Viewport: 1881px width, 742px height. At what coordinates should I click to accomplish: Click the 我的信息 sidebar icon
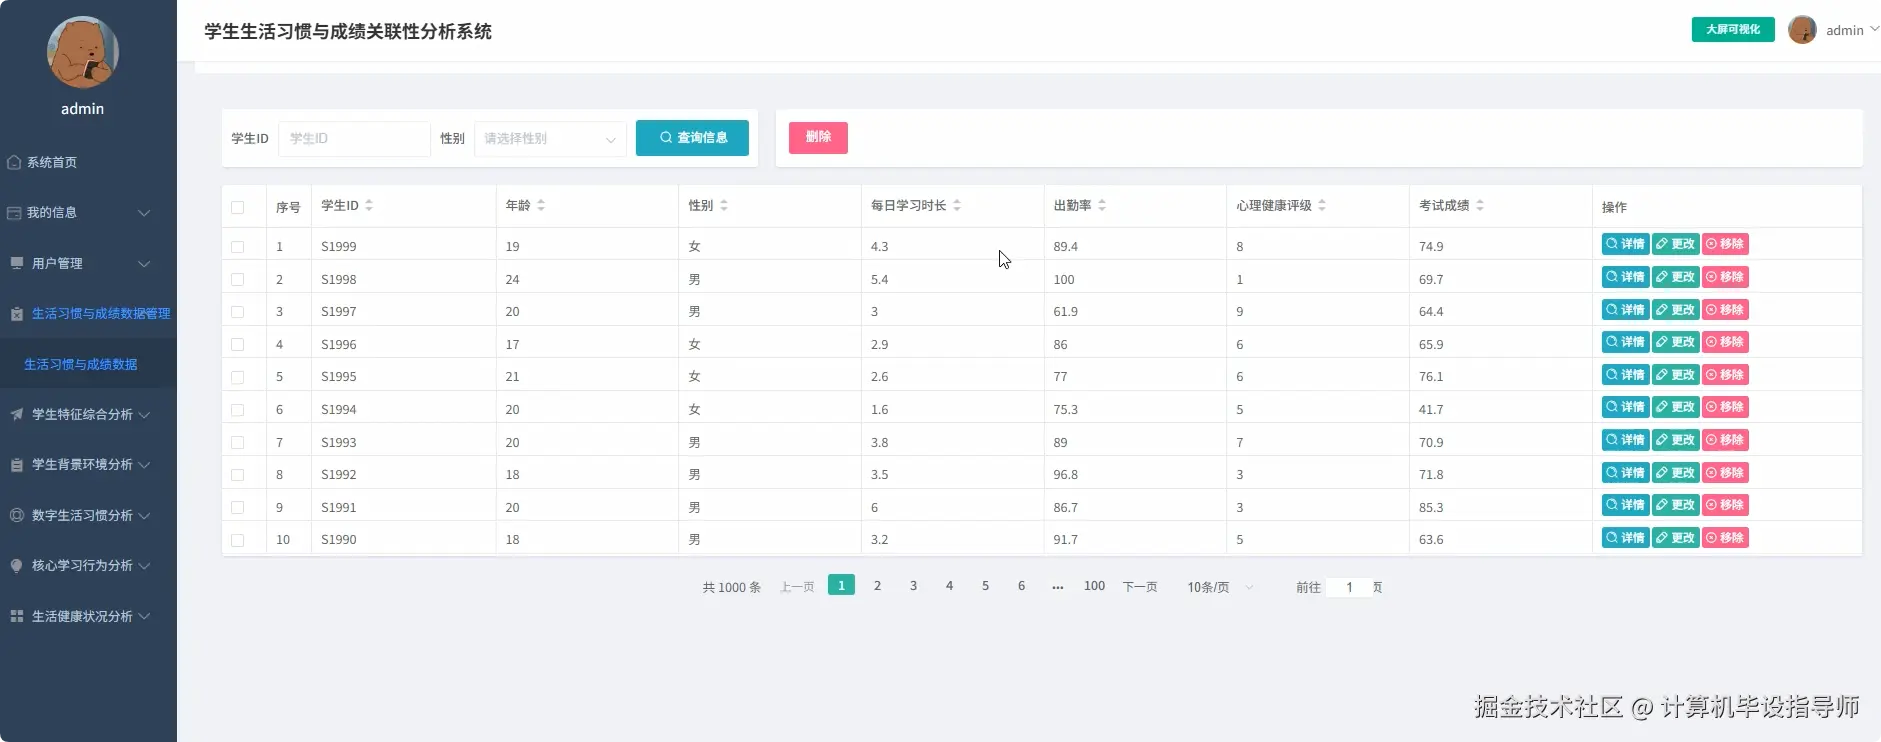click(x=14, y=213)
